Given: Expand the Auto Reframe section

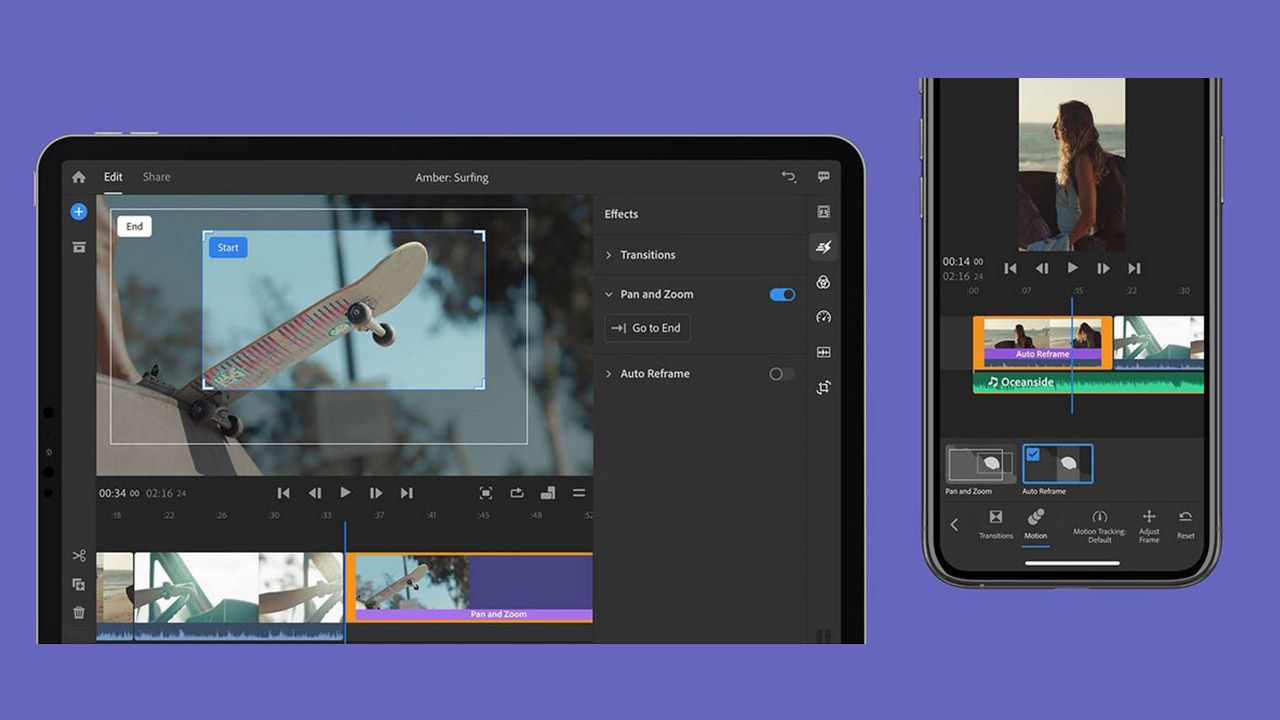Looking at the screenshot, I should pos(608,374).
